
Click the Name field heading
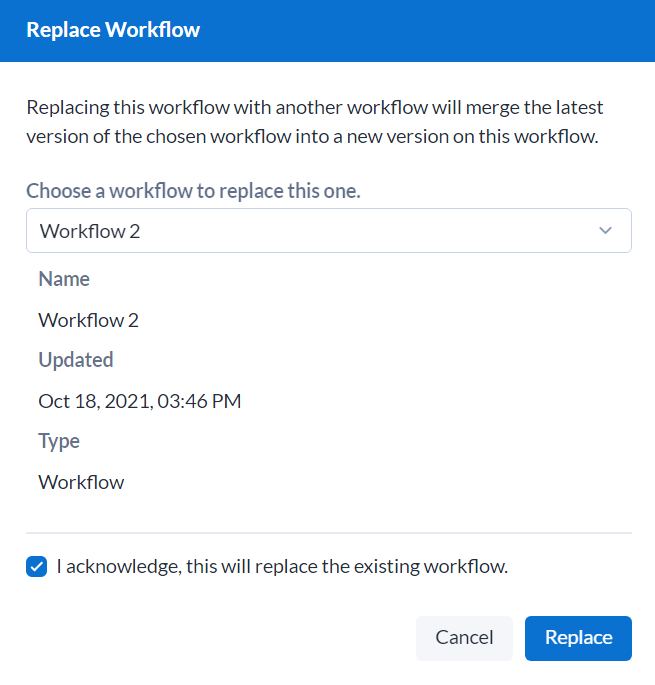64,279
